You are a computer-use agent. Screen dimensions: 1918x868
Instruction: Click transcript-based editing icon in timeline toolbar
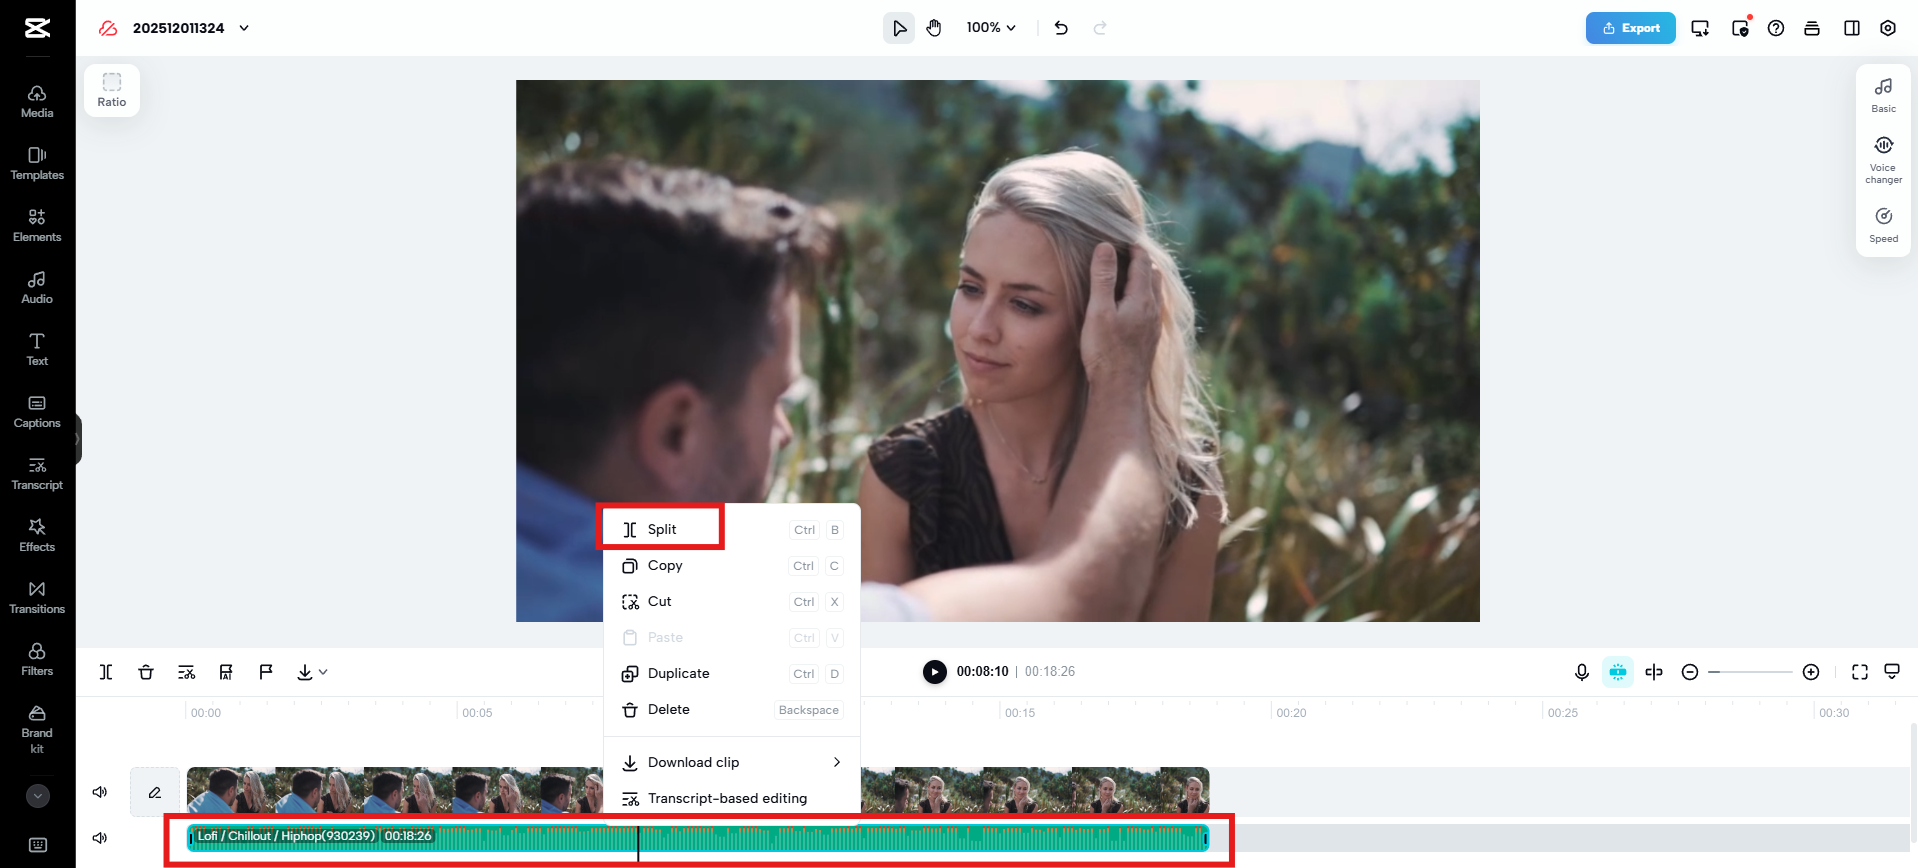click(186, 672)
